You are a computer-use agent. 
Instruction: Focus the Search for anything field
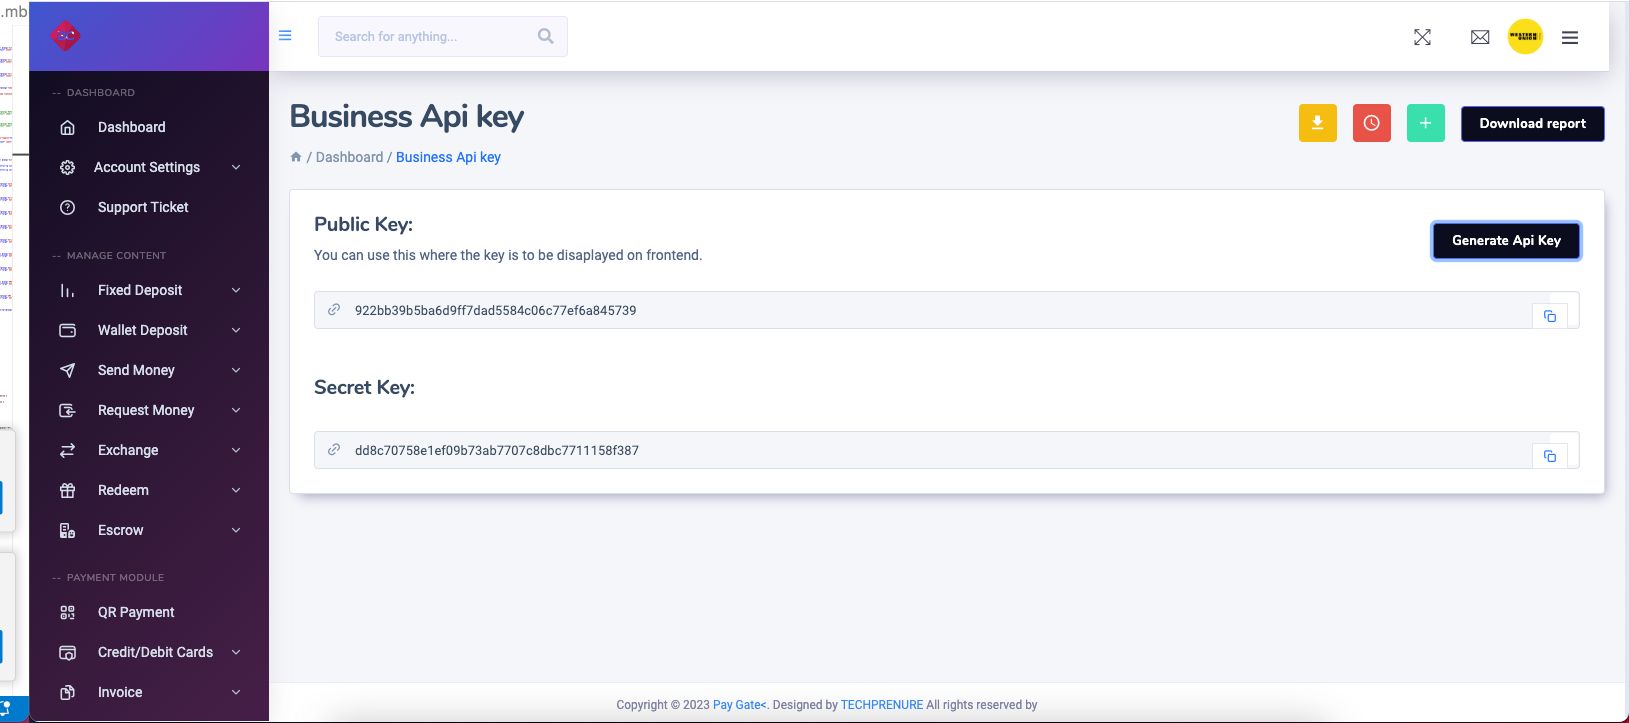pyautogui.click(x=430, y=37)
